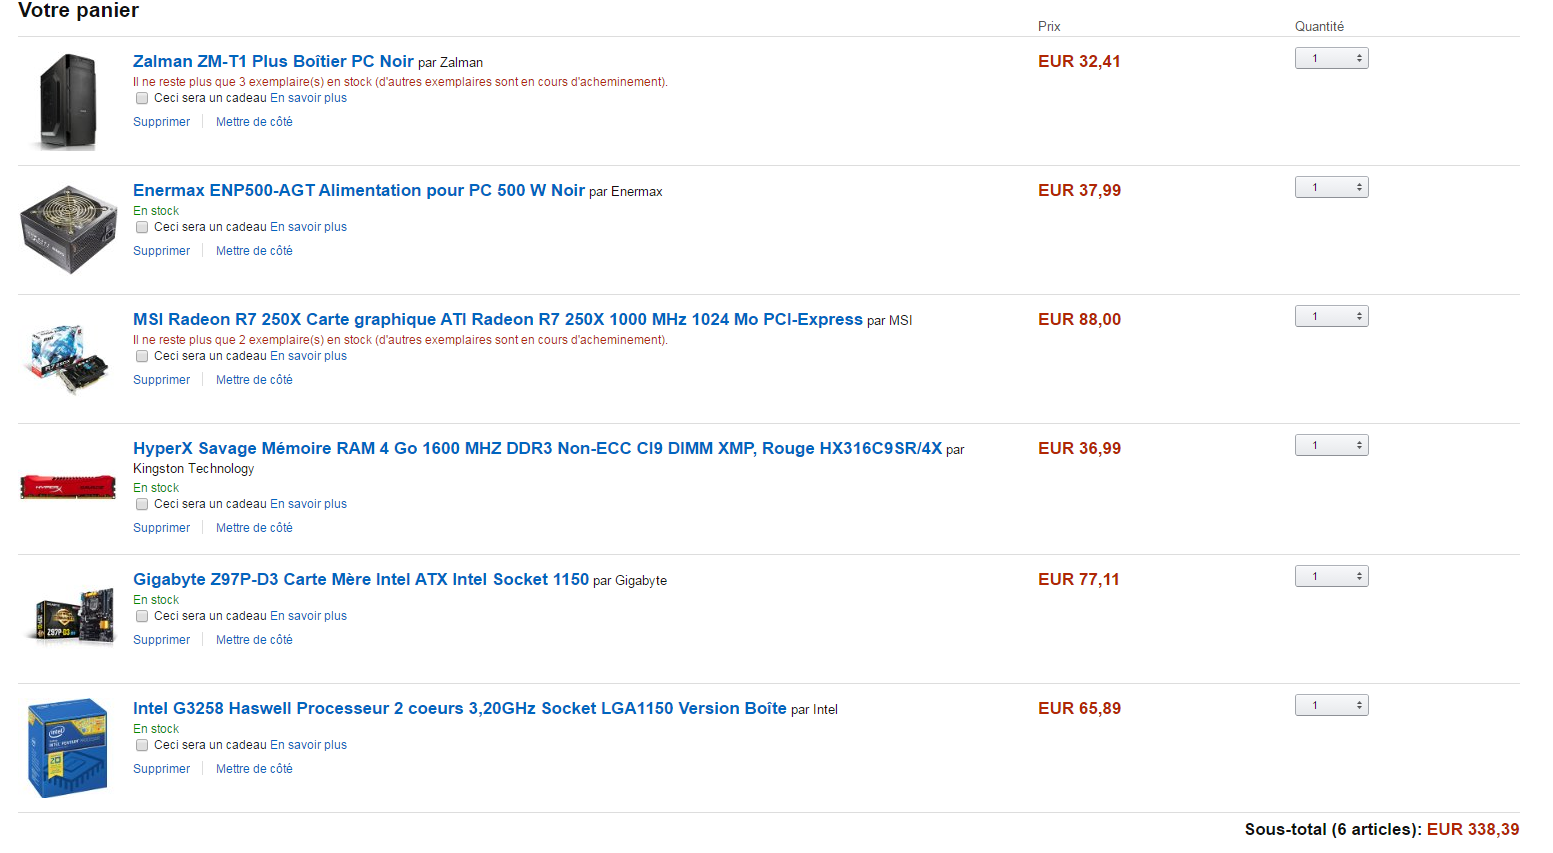Check gift box for MSI Radeon R7 250X
1553x853 pixels.
pos(142,356)
